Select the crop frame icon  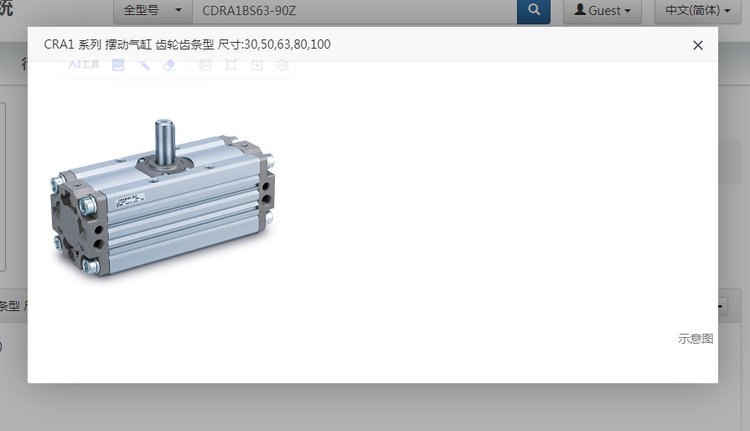tap(231, 65)
